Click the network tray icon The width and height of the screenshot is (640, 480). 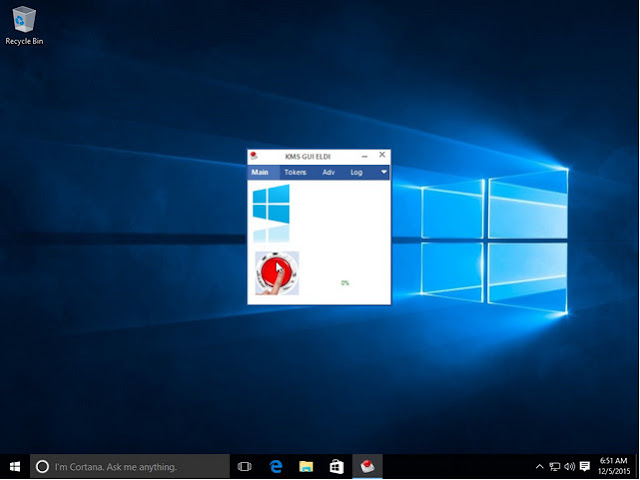coord(555,467)
